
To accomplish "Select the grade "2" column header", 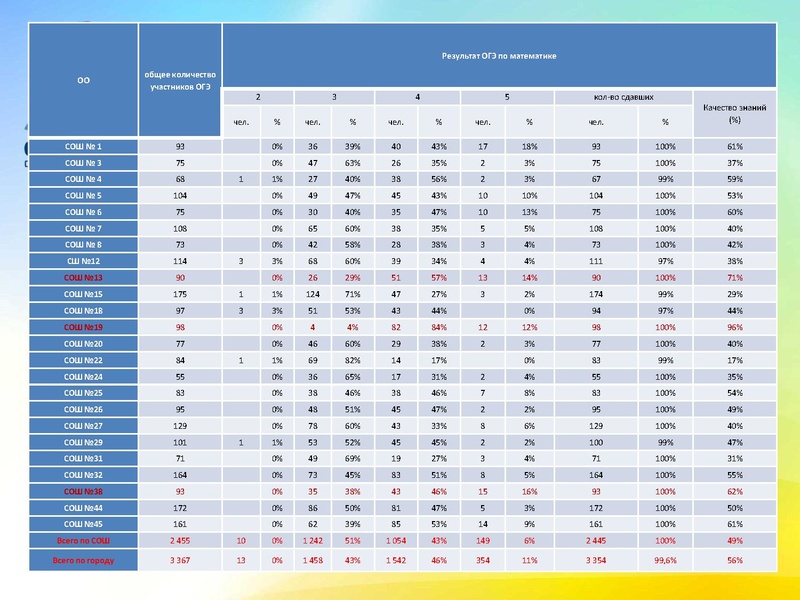I will pyautogui.click(x=258, y=97).
